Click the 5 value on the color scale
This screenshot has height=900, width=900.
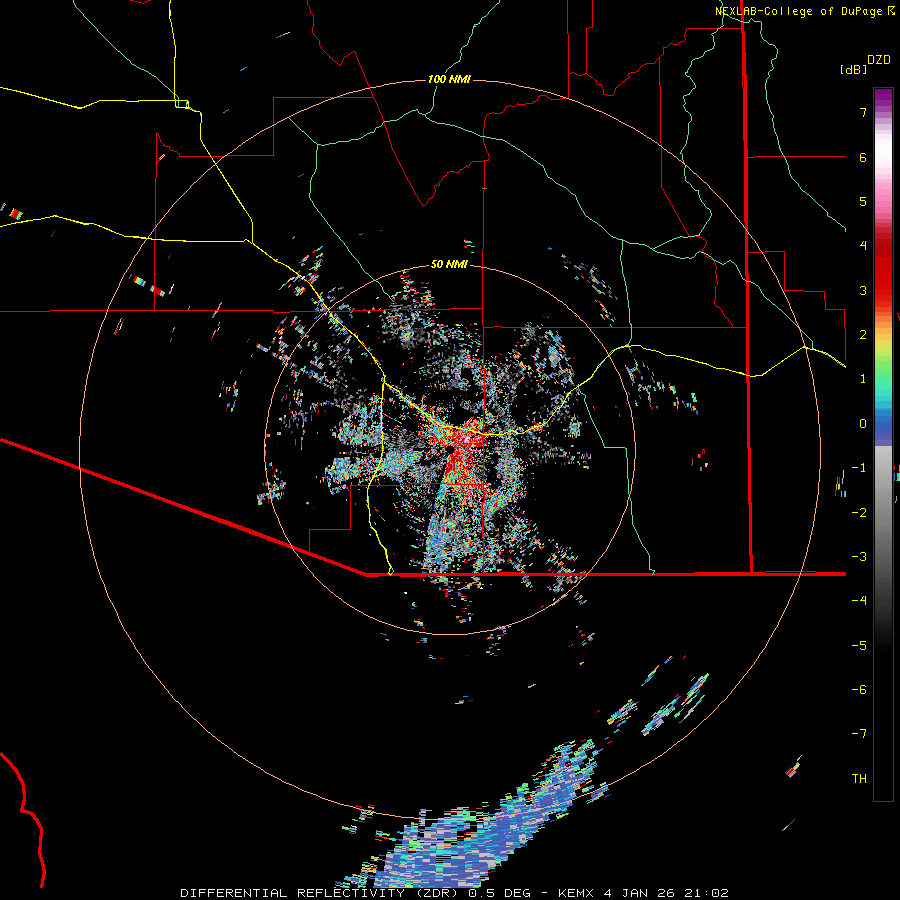pos(863,201)
